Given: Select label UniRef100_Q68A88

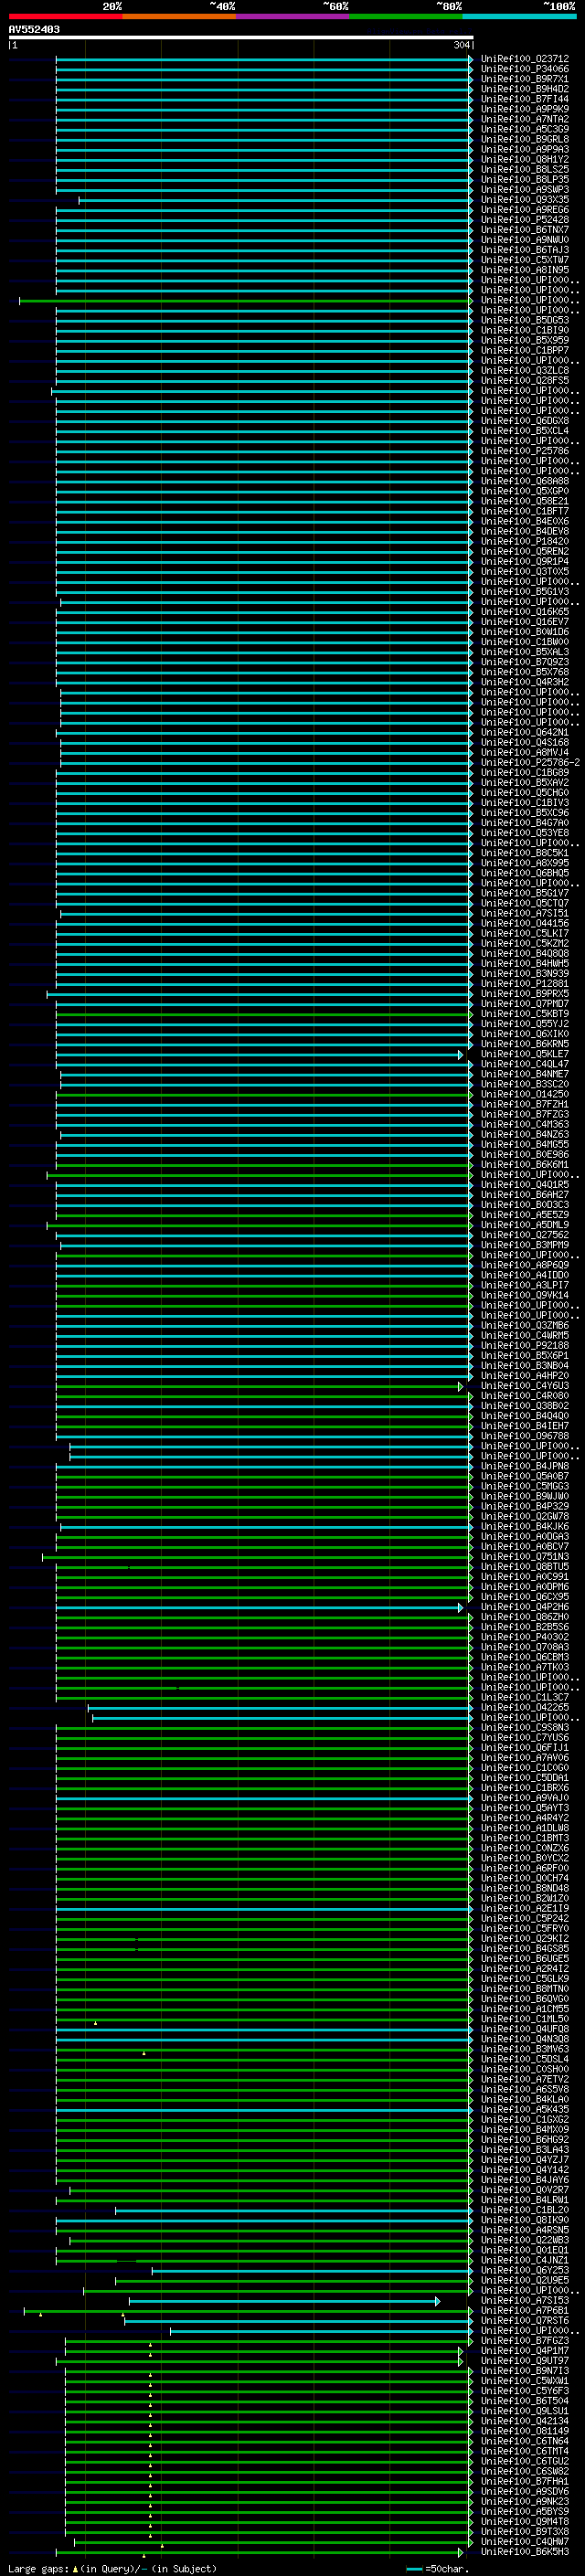Looking at the screenshot, I should [525, 481].
